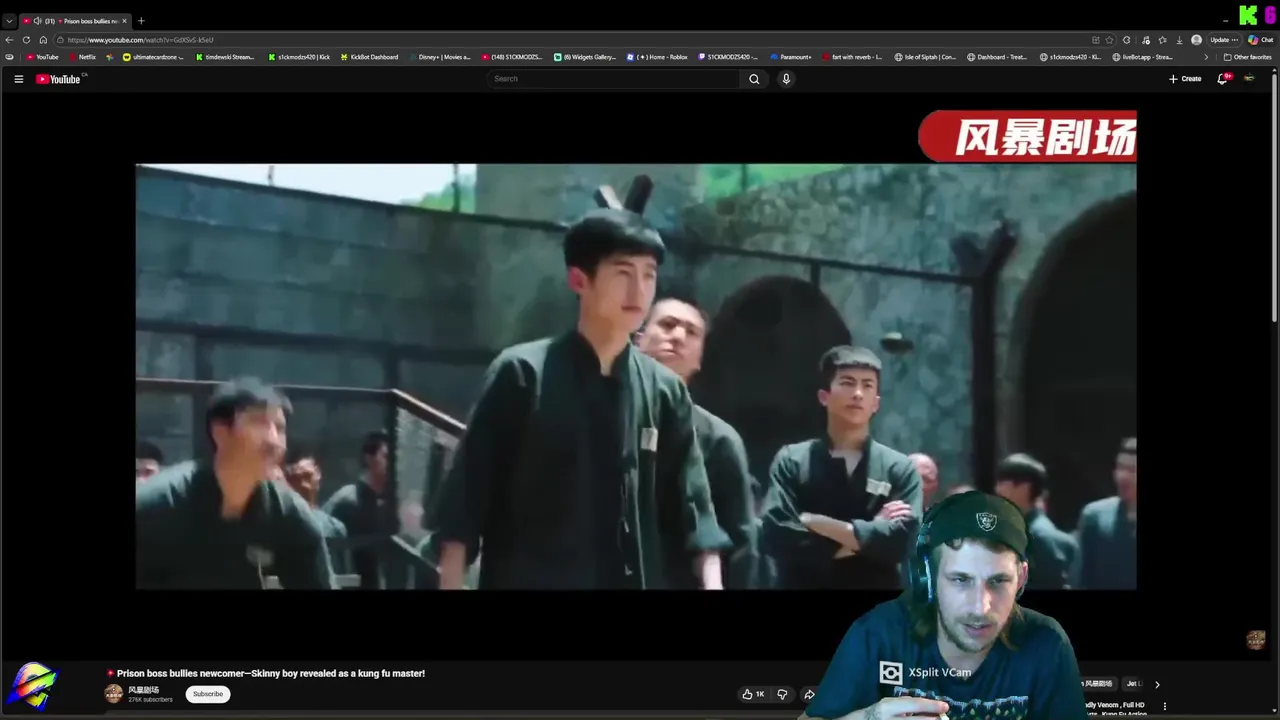Screen dimensions: 1280x720
Task: Open the browser downloads icon
Action: pyautogui.click(x=1179, y=40)
